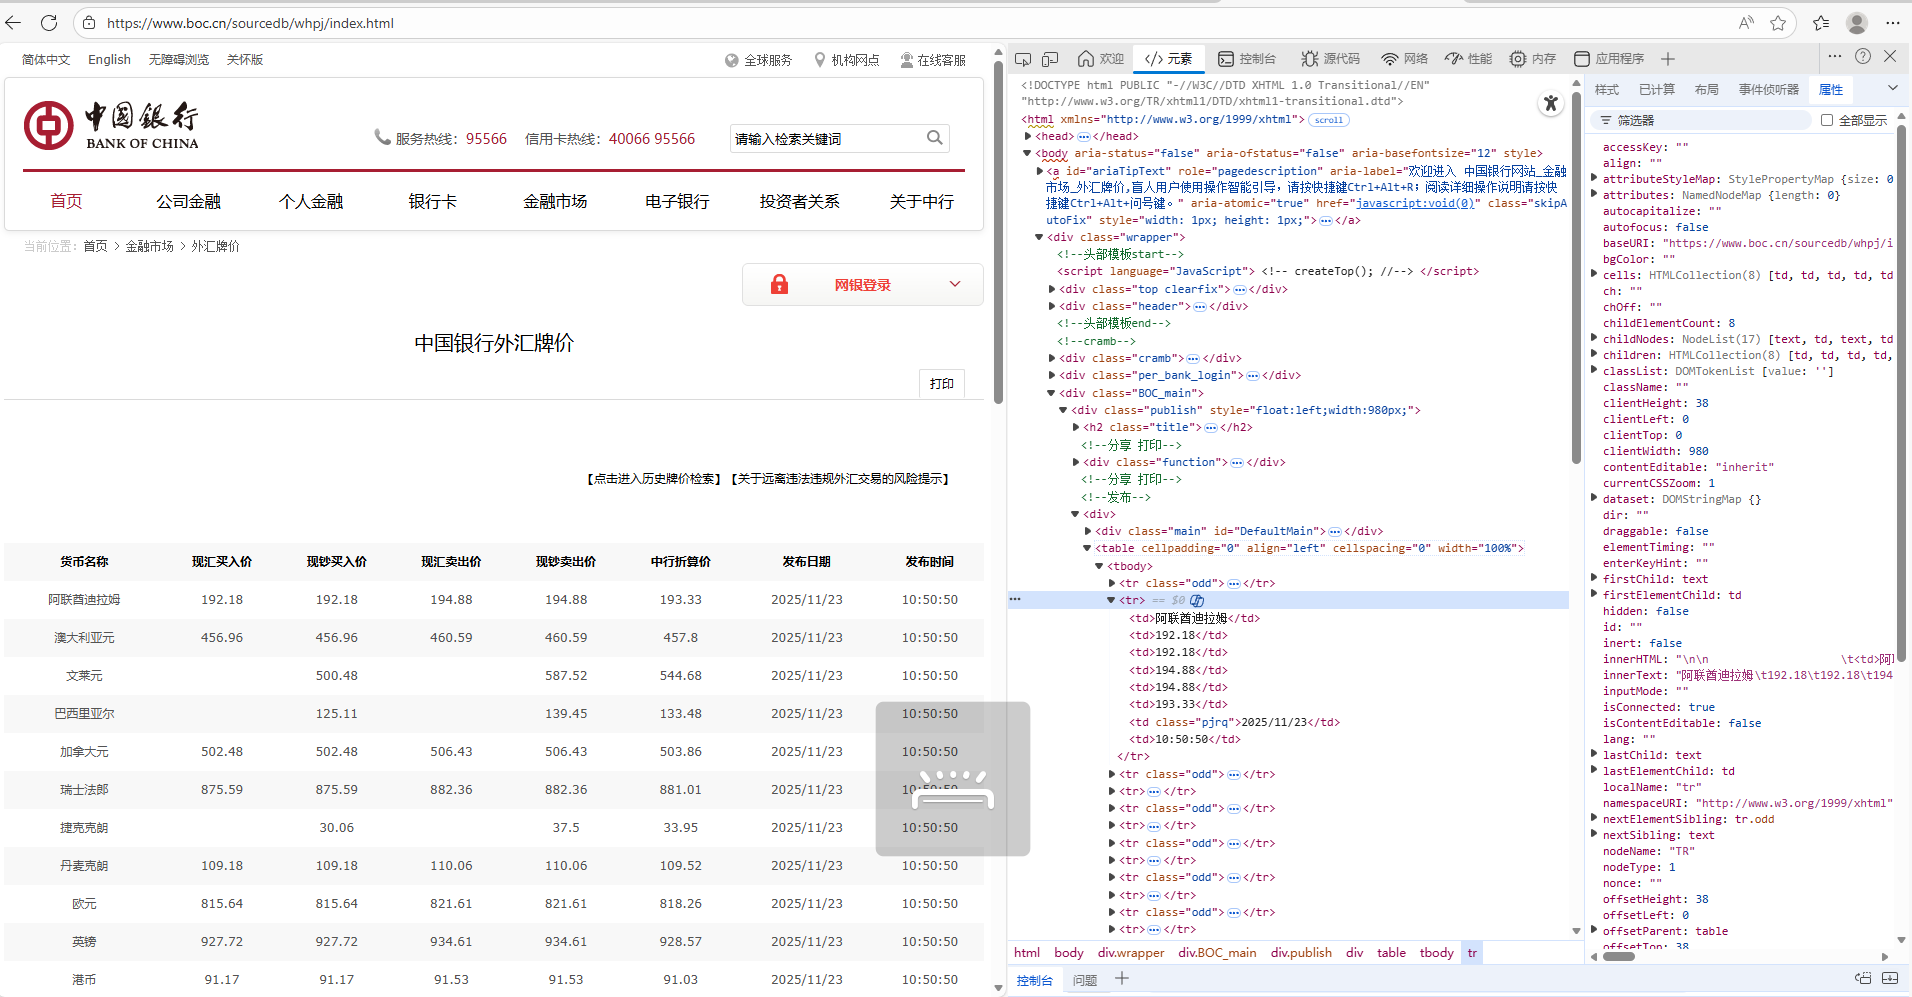
Task: Open 关于中行 in the site navigation
Action: (922, 201)
